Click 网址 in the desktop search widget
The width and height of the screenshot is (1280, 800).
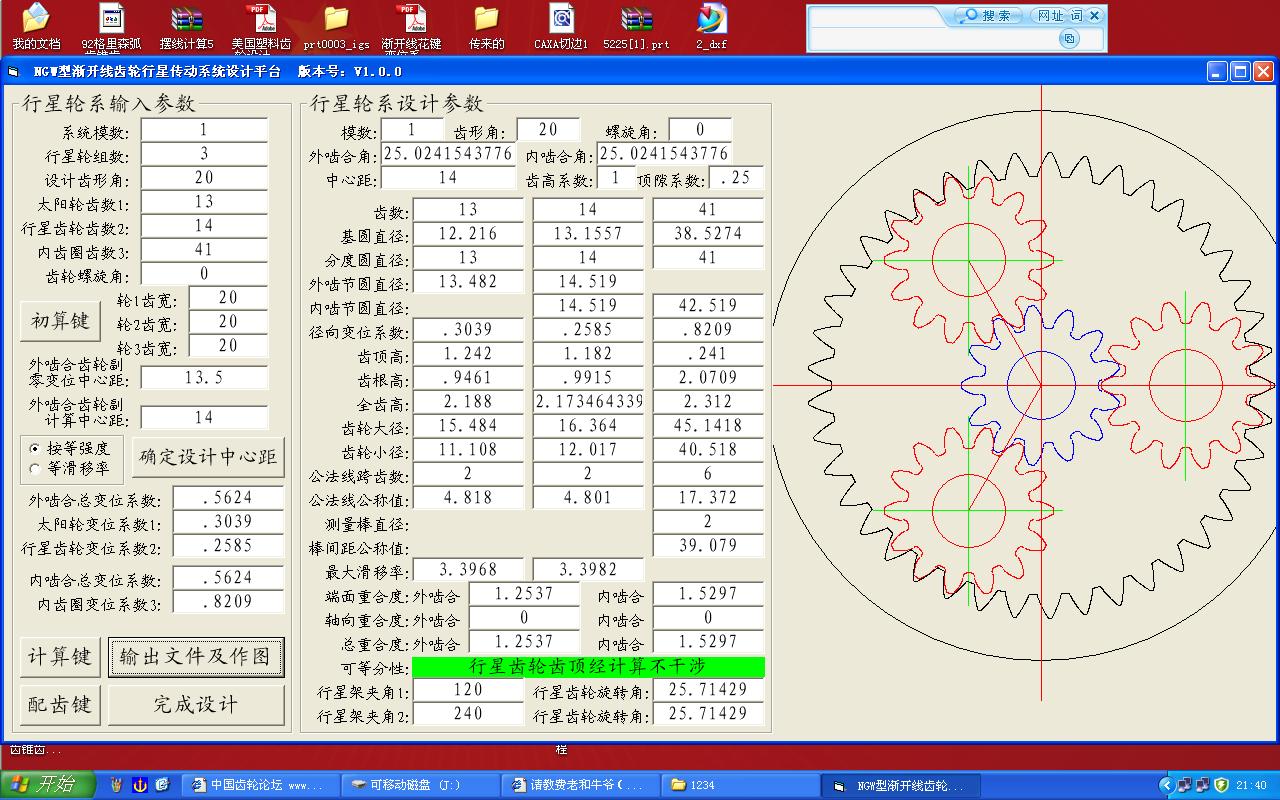coord(1051,16)
